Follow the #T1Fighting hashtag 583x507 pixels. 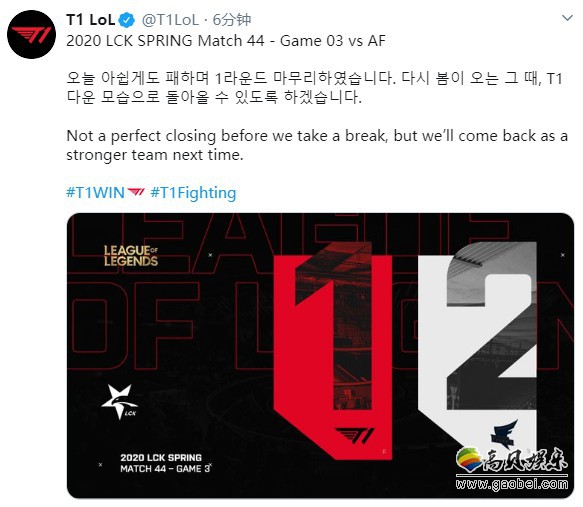[x=193, y=193]
